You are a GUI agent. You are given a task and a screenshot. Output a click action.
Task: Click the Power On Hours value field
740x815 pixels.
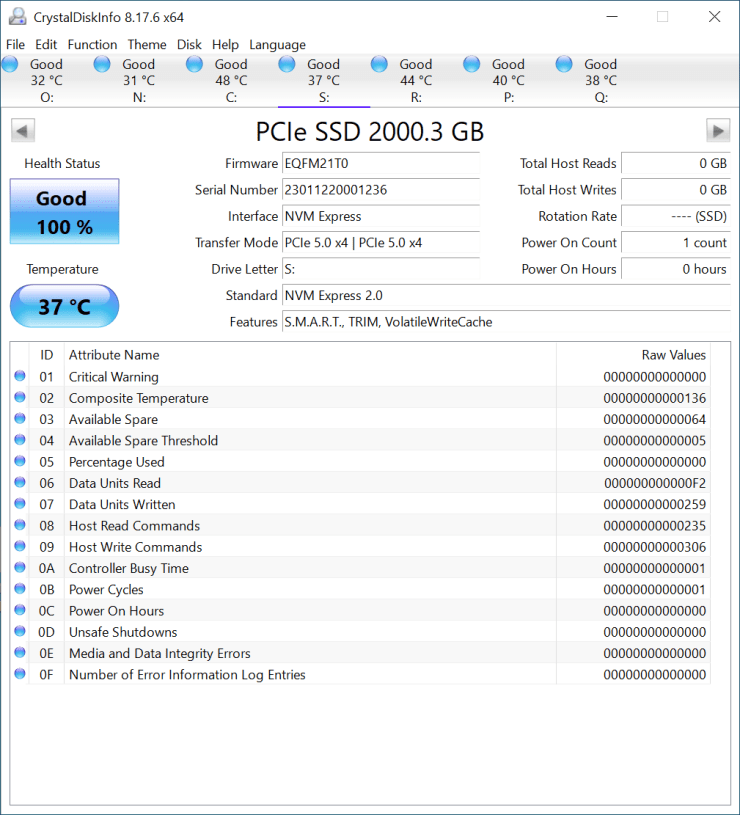676,269
